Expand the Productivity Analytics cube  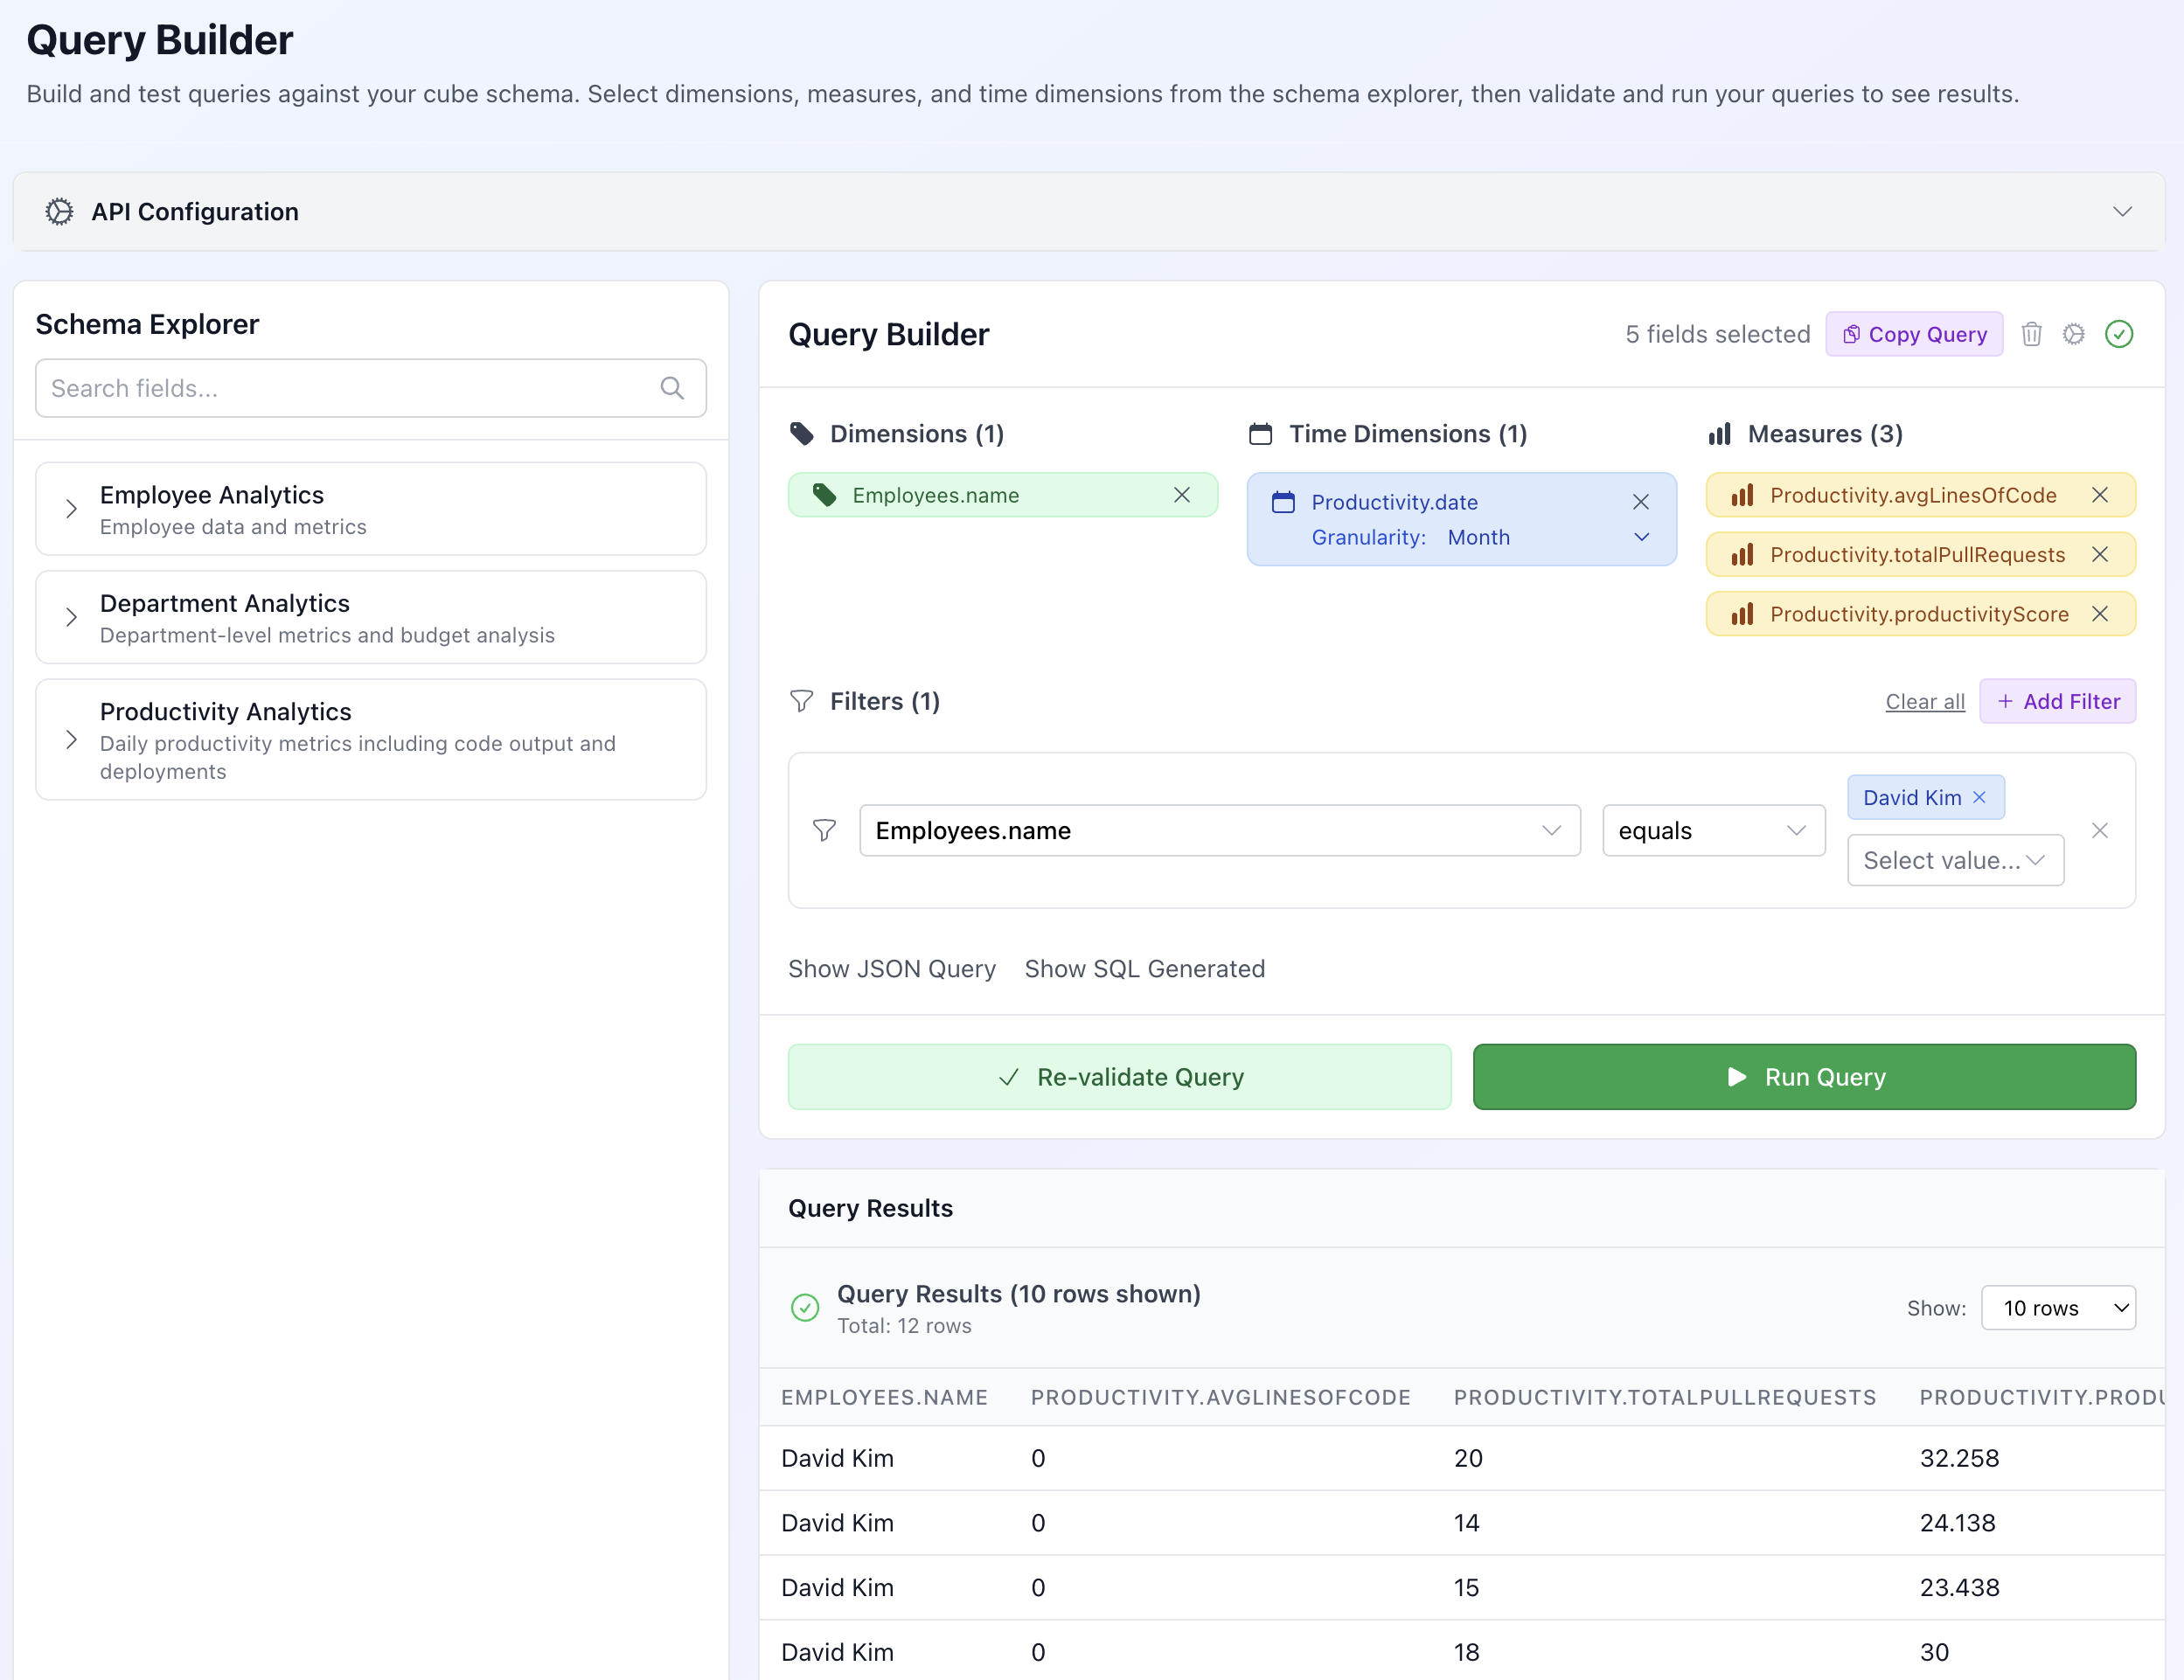(x=71, y=740)
